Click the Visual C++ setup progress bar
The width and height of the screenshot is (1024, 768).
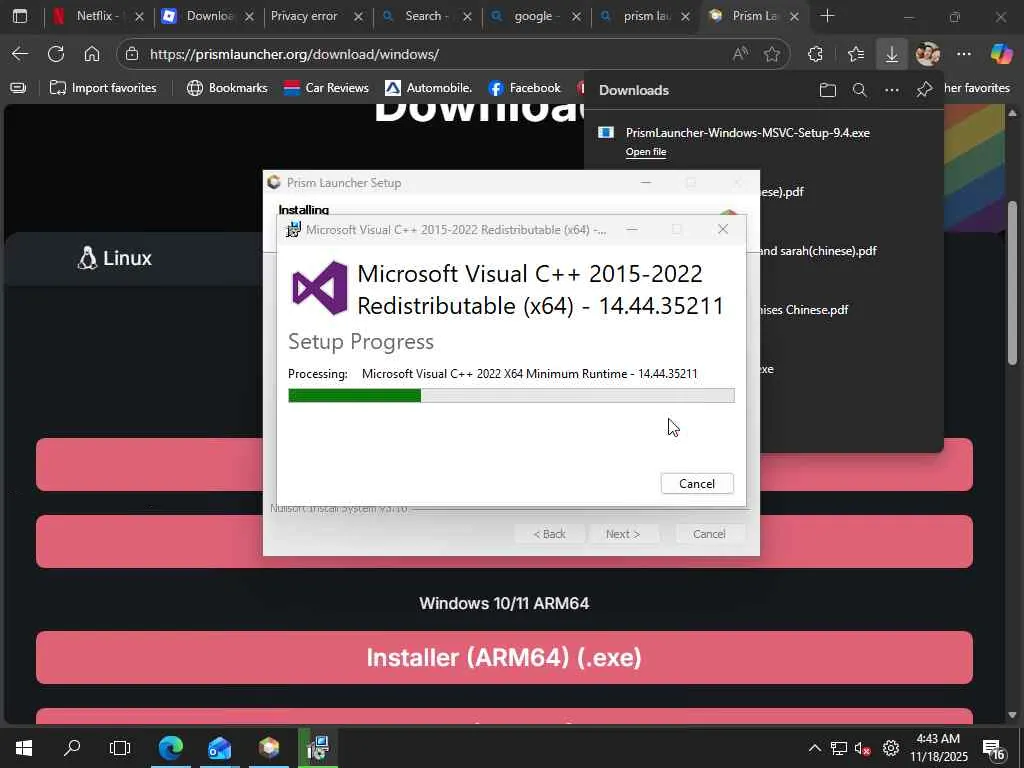[511, 395]
